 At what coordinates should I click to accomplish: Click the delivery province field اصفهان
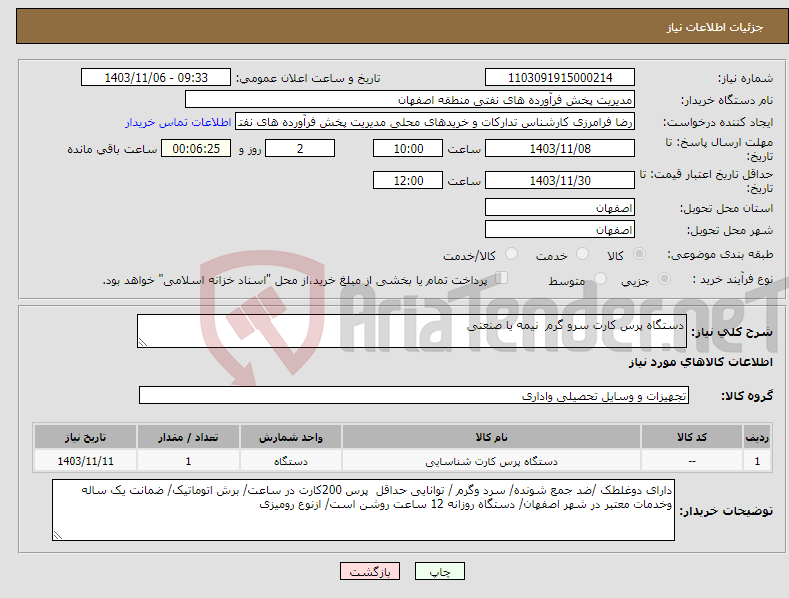[560, 207]
